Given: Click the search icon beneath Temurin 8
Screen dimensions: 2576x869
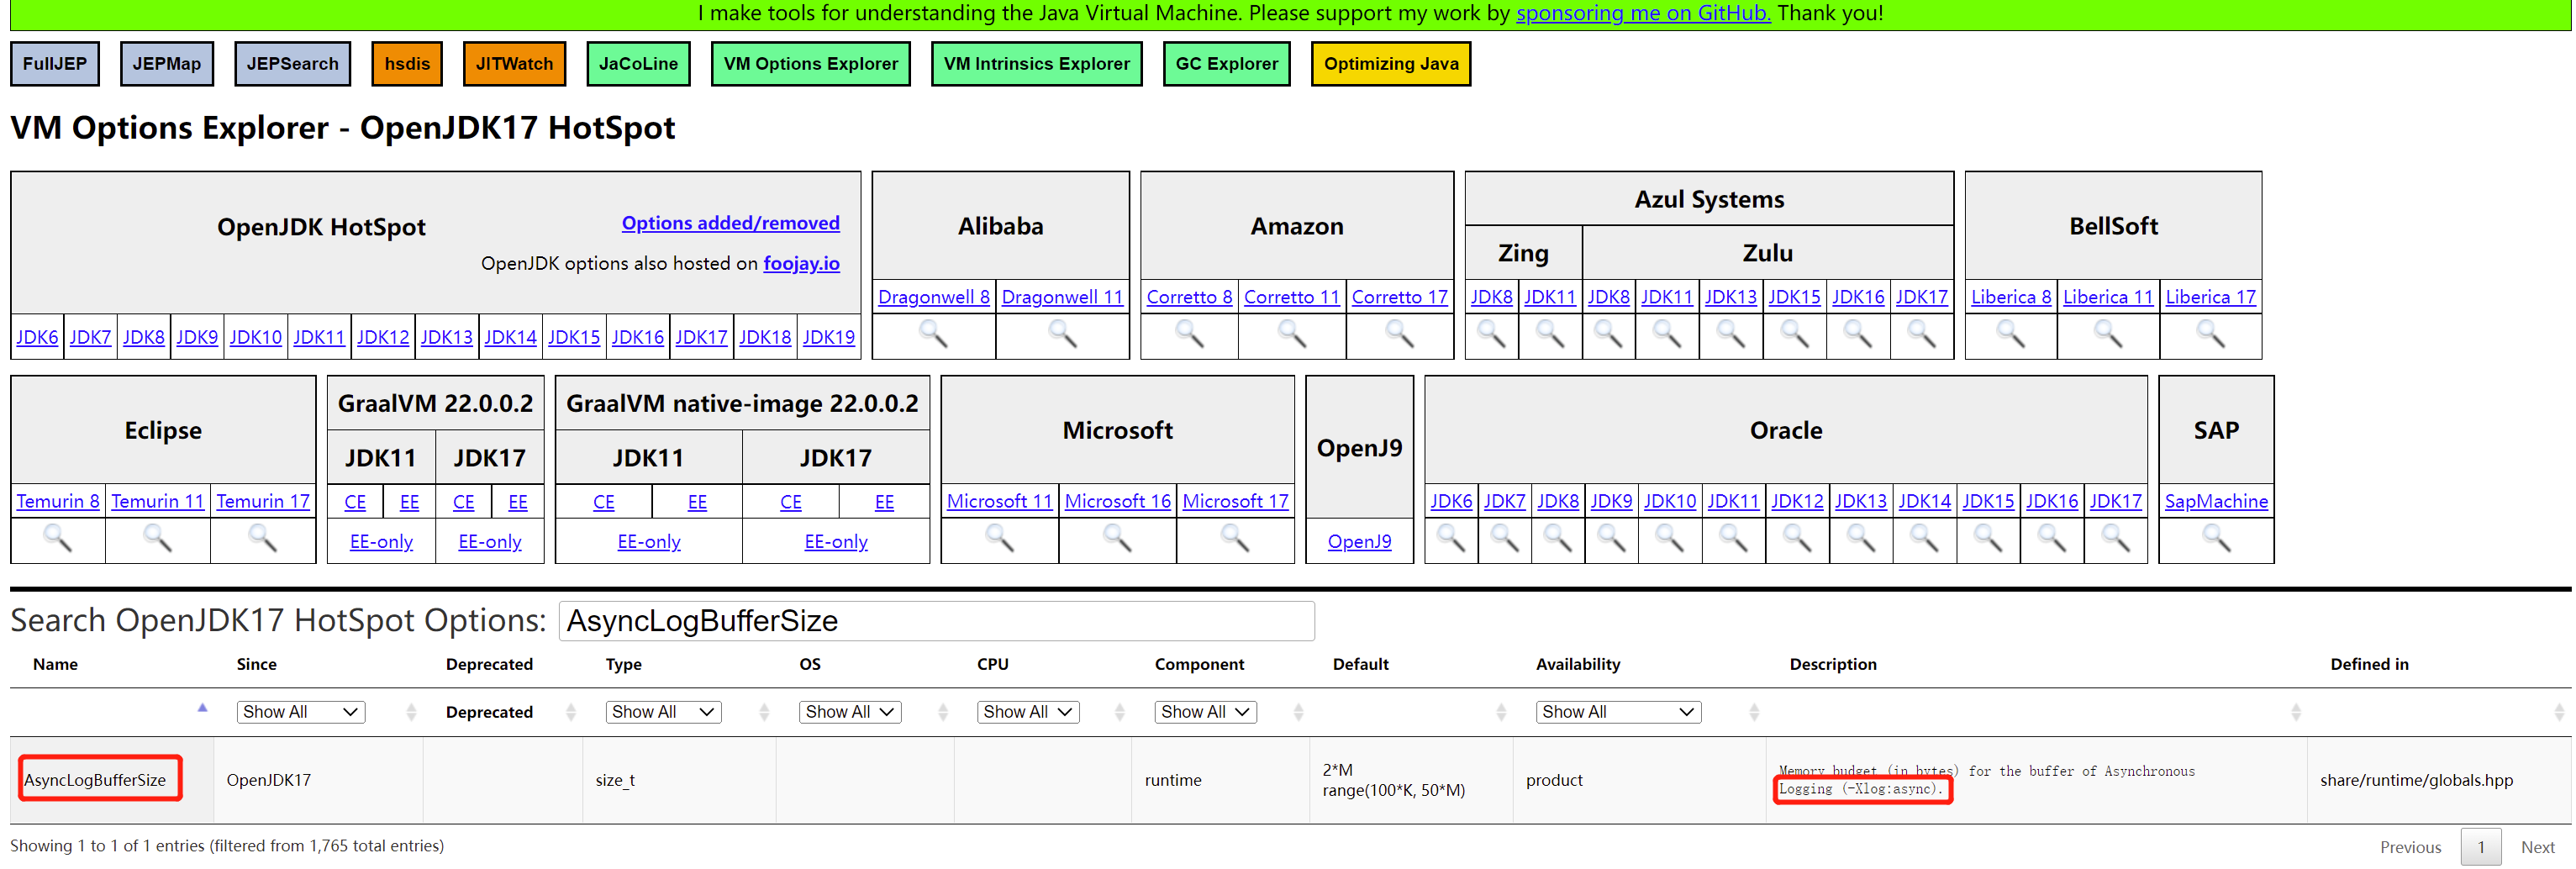Looking at the screenshot, I should tap(57, 540).
